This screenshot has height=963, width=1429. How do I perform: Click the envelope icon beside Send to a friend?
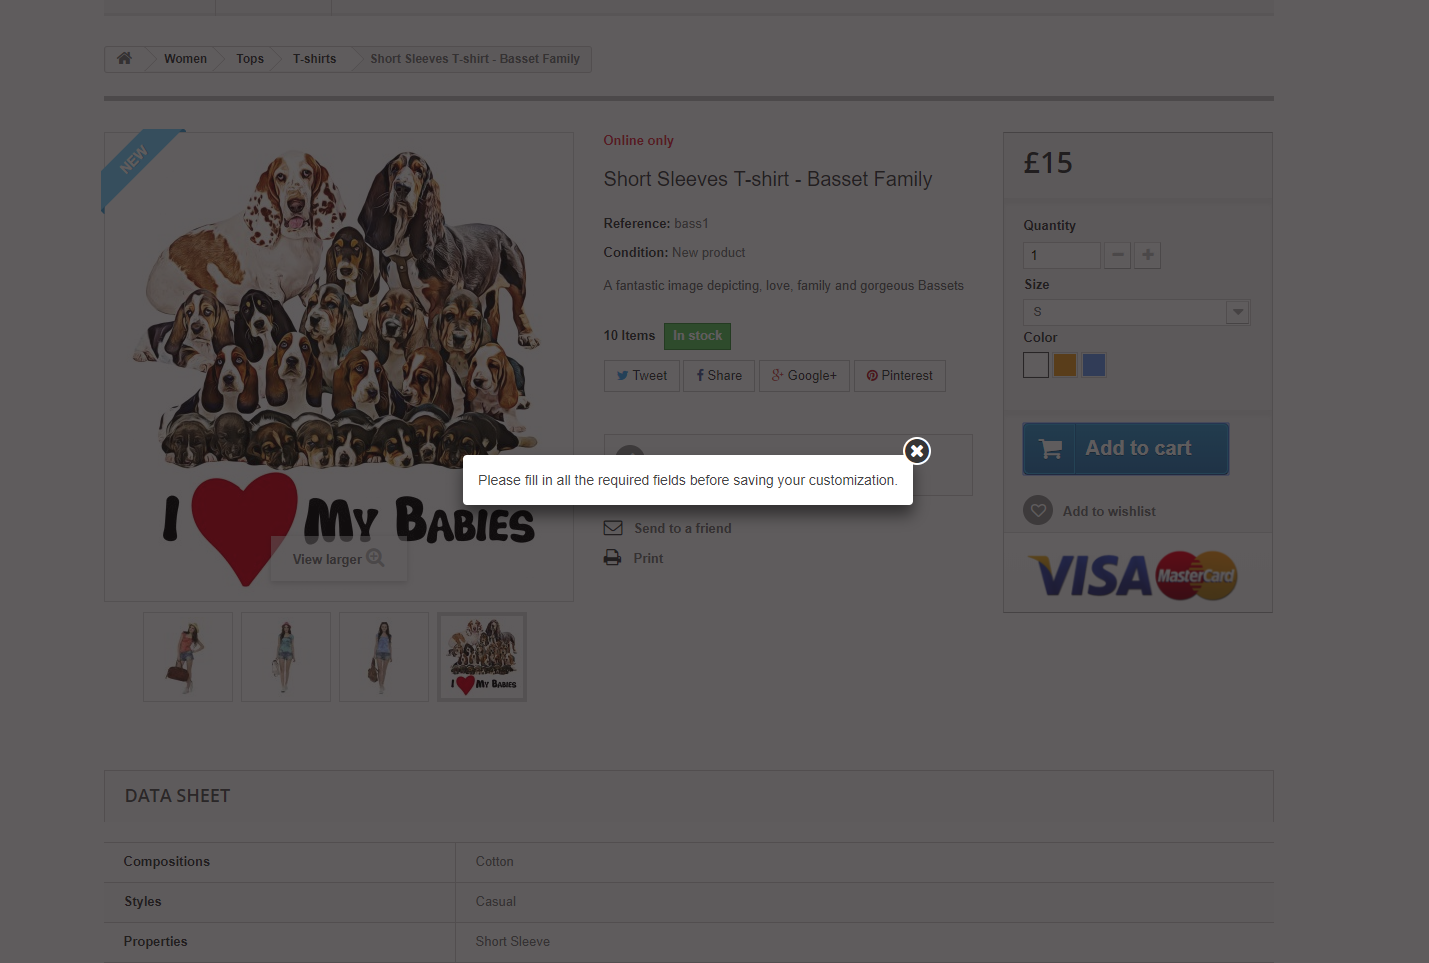[613, 528]
